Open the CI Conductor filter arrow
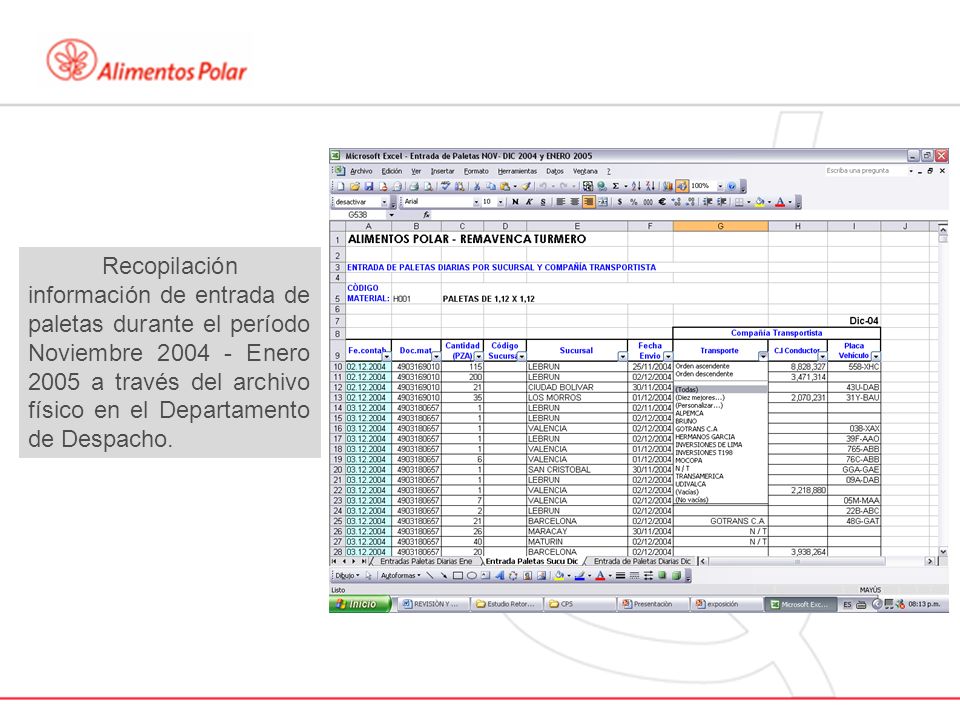 [823, 356]
